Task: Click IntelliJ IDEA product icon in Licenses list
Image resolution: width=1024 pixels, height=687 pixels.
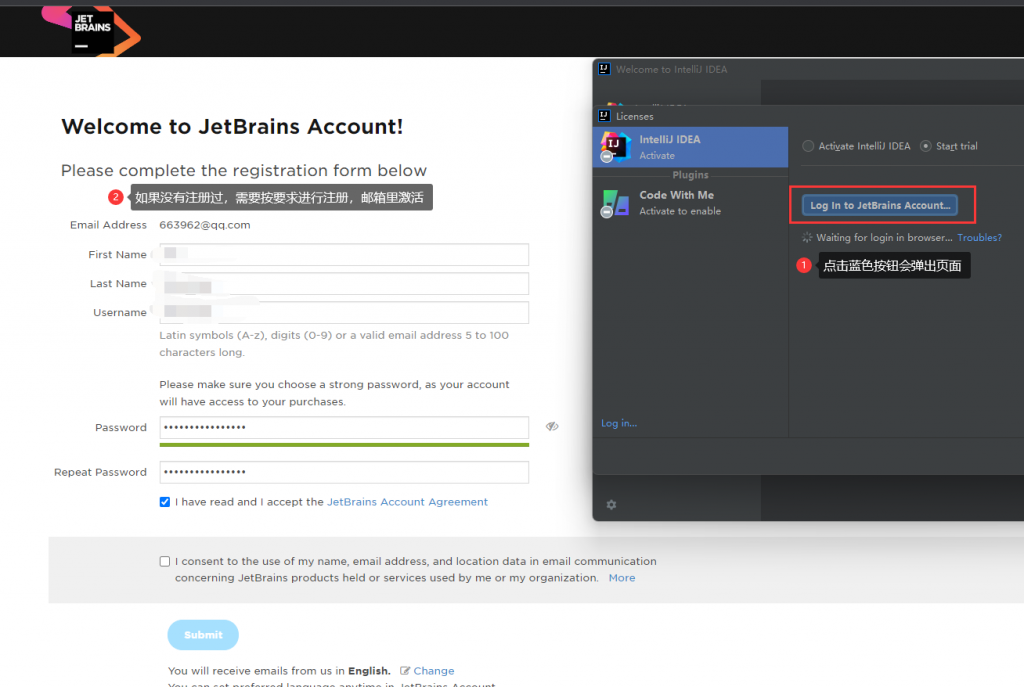Action: point(615,147)
